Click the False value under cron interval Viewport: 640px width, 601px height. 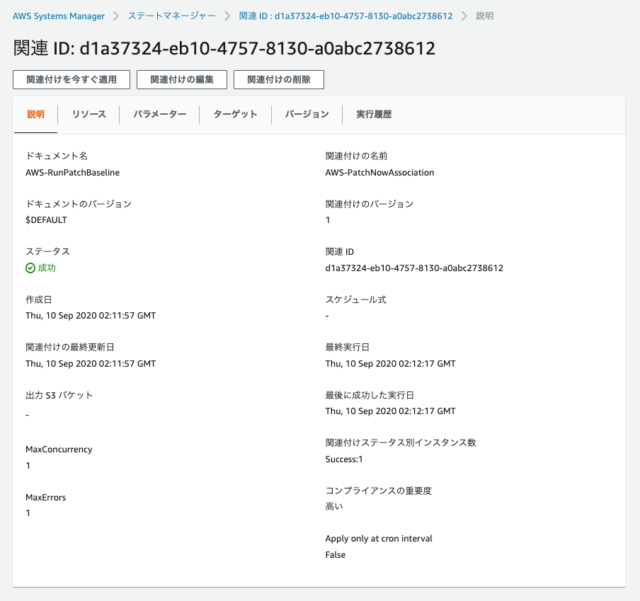335,554
